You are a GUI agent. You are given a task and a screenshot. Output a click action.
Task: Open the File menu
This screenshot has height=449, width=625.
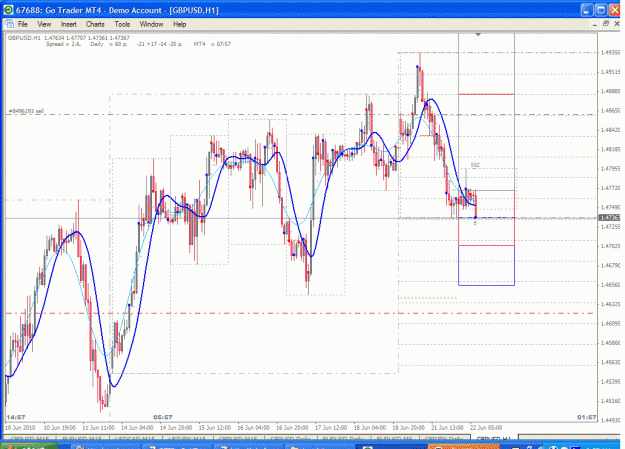[22, 24]
